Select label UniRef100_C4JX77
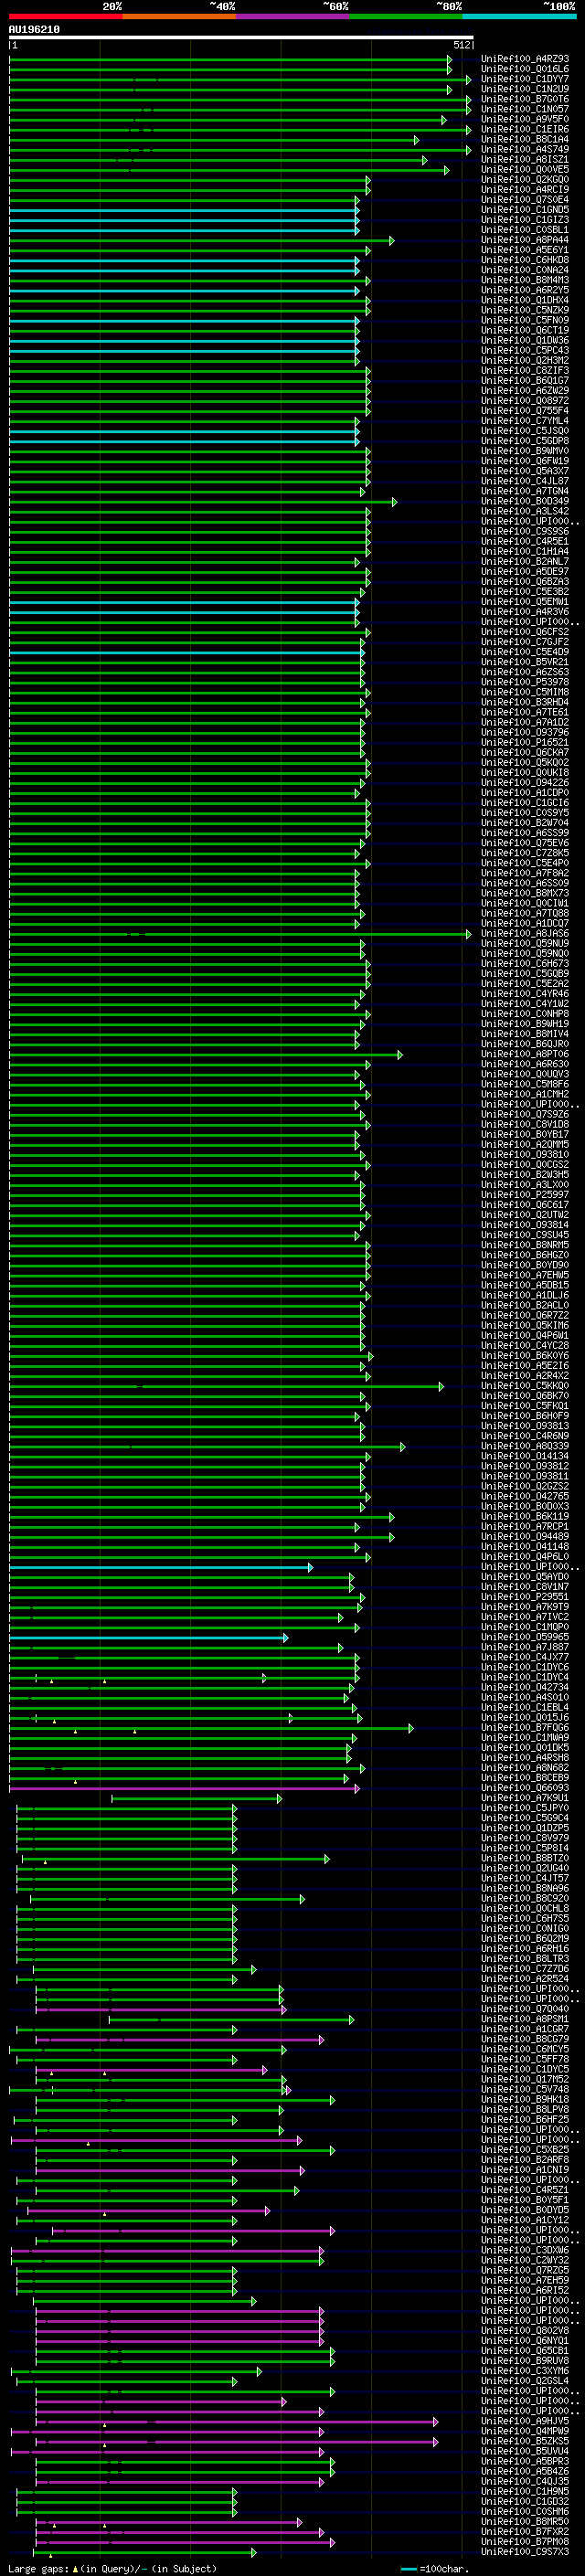 click(525, 1658)
